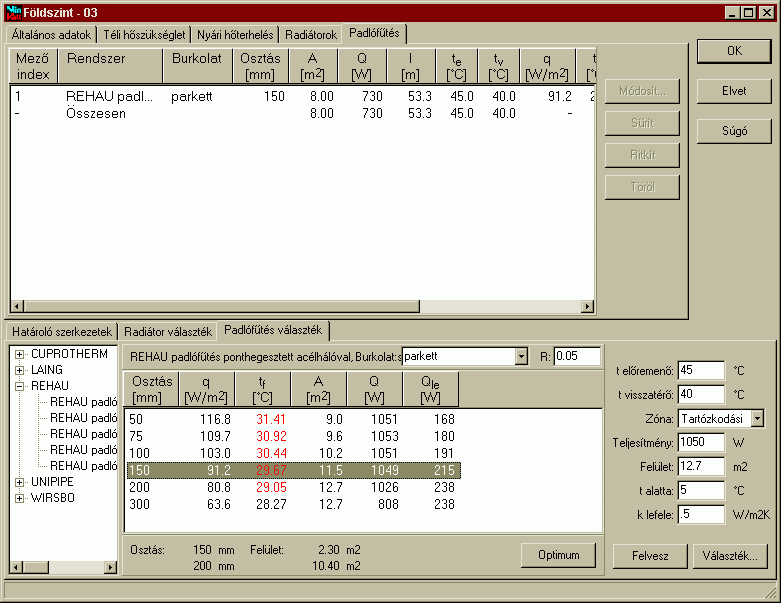Click the WinWatt app icon in title bar
This screenshot has width=781, height=603.
coord(13,13)
